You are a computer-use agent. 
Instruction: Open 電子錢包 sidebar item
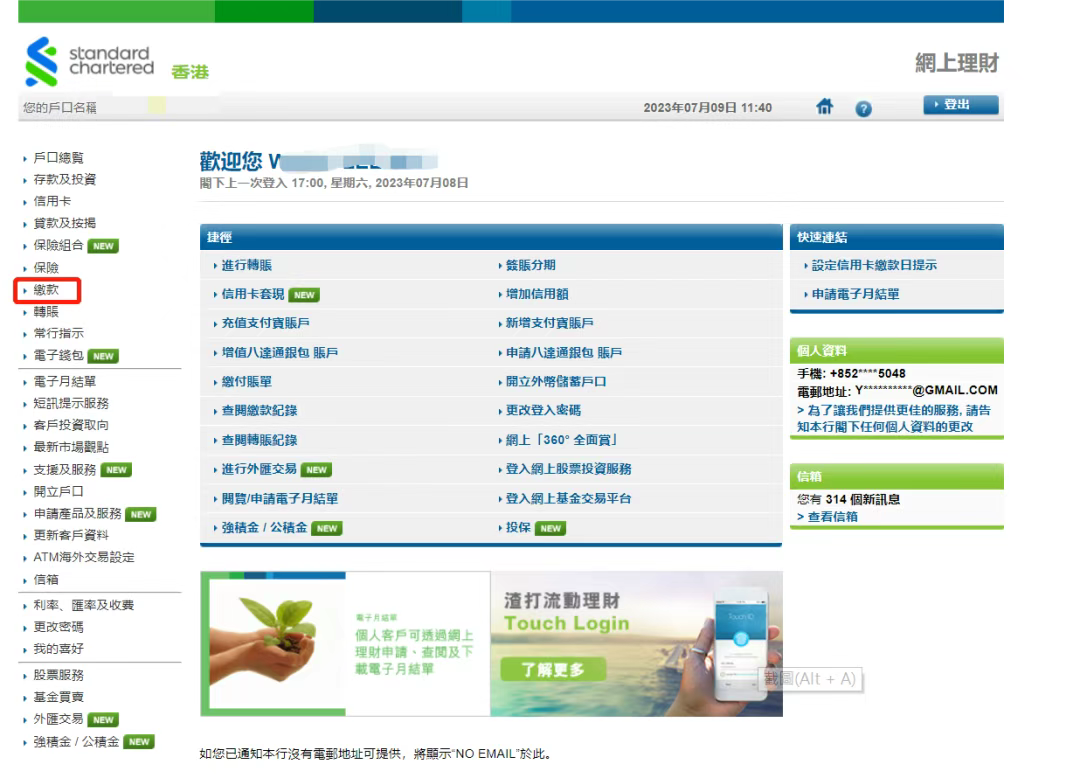click(x=58, y=355)
